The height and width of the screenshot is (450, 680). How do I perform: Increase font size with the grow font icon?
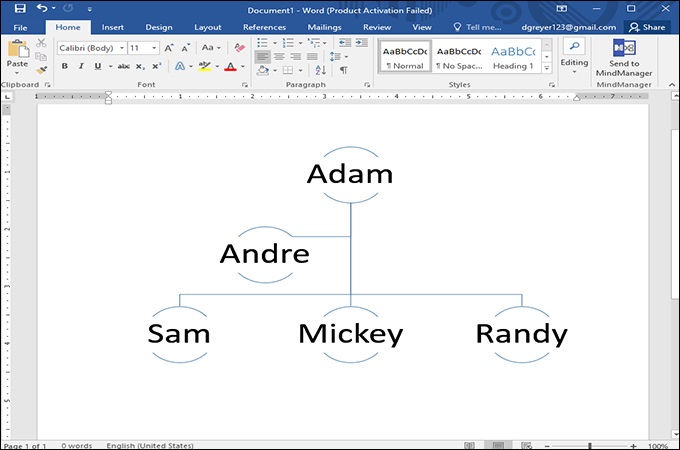[x=169, y=48]
